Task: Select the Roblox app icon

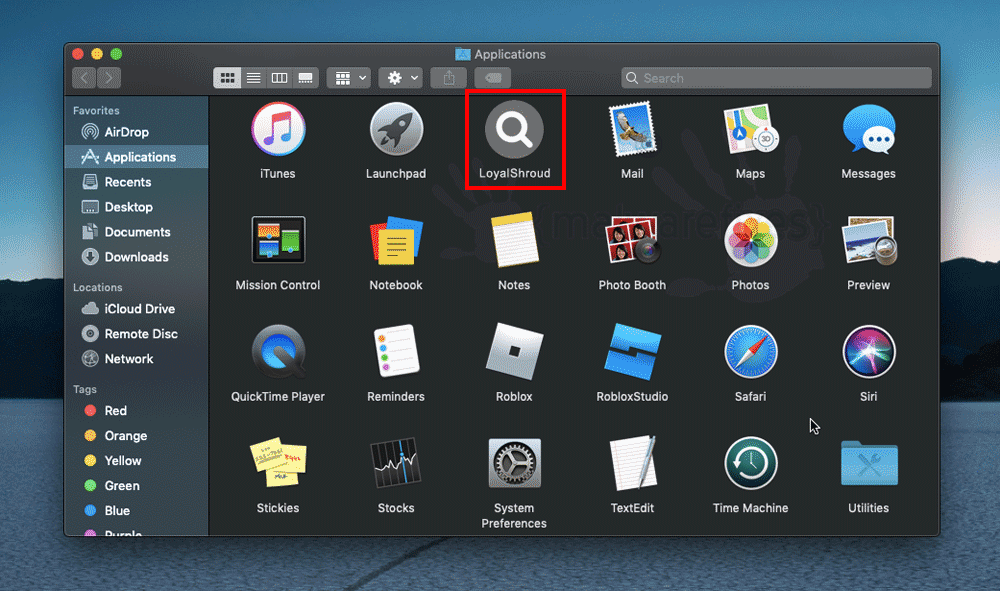Action: click(514, 351)
